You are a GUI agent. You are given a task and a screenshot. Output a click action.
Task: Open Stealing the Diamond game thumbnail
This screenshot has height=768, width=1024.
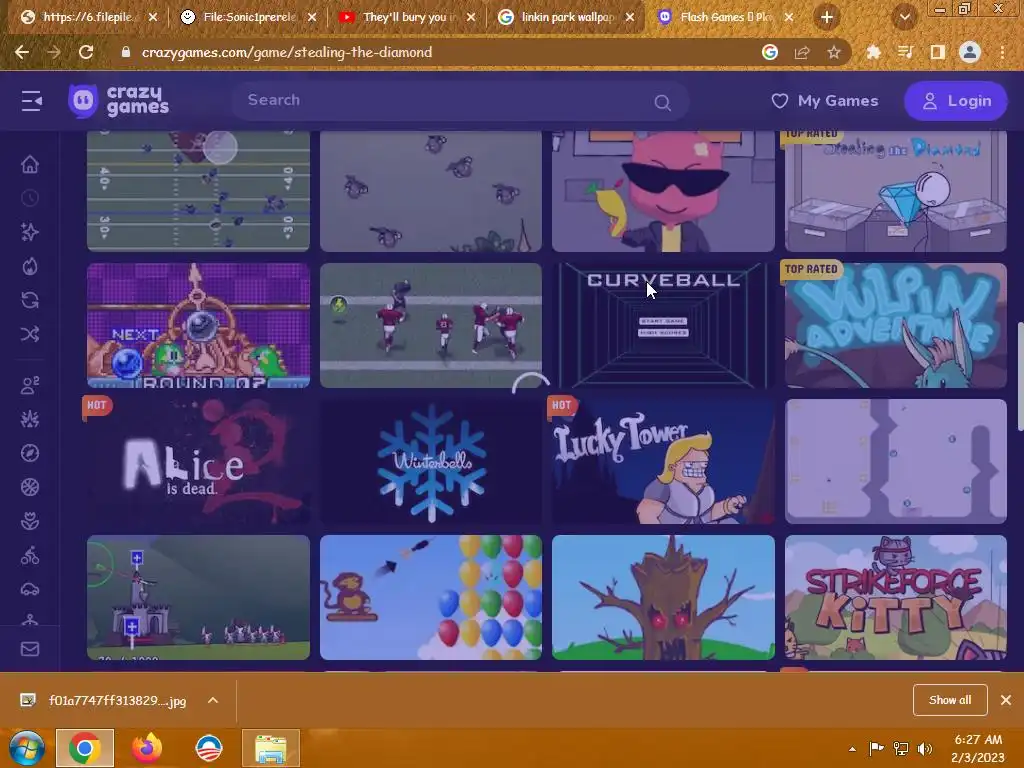tap(895, 191)
